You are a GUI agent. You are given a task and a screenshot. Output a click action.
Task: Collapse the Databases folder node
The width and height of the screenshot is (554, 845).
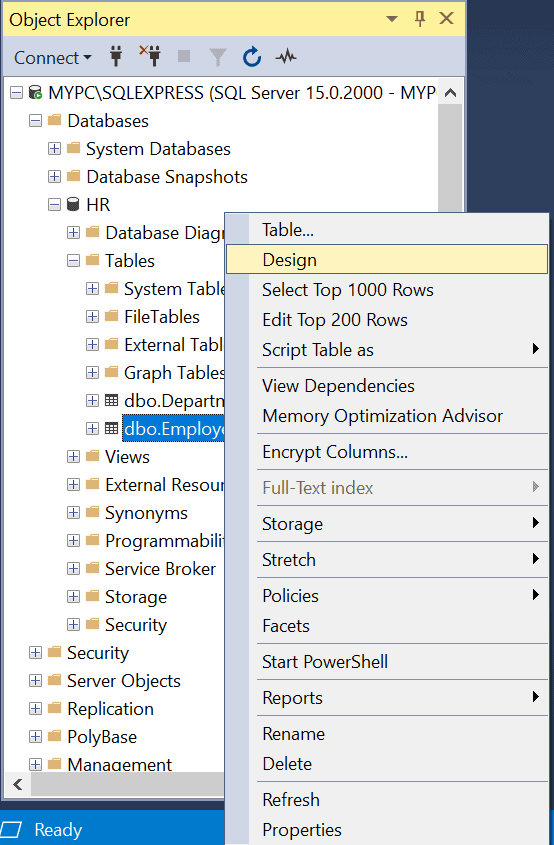[x=35, y=121]
